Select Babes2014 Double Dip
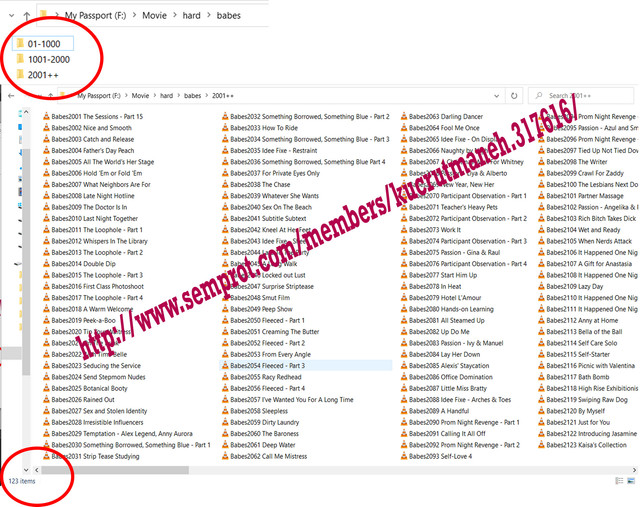The image size is (640, 507). 80,264
